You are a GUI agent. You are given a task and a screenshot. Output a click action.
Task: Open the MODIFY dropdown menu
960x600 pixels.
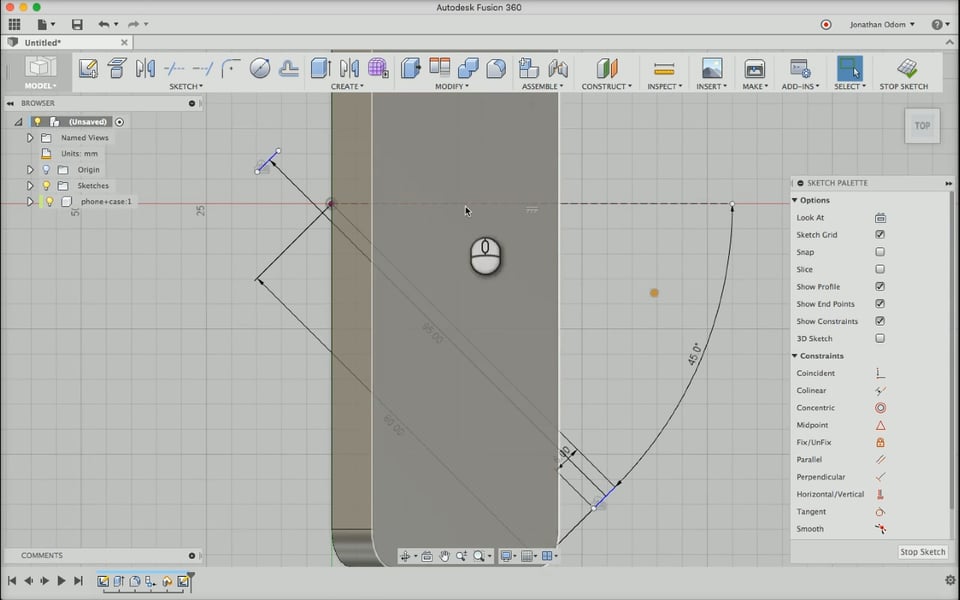click(452, 87)
